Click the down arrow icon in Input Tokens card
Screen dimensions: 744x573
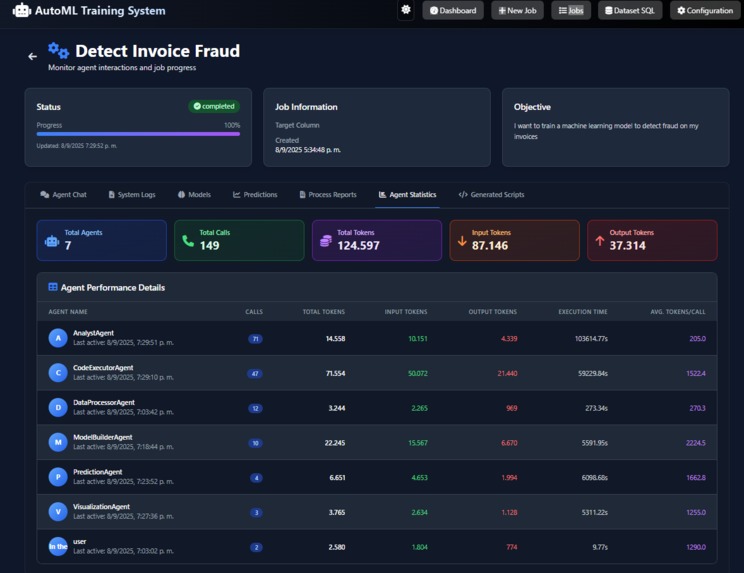coord(462,241)
